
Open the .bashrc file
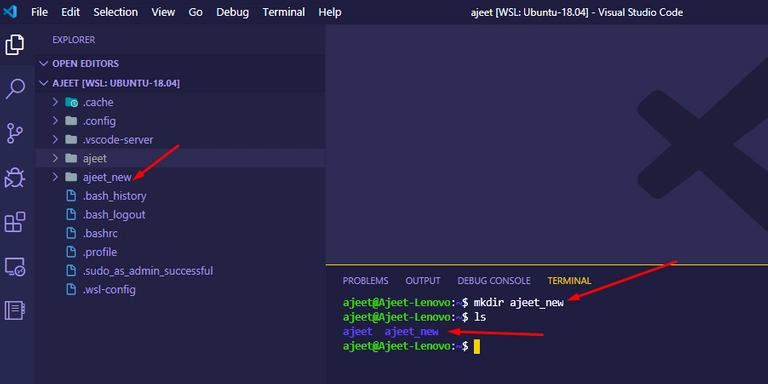[x=100, y=233]
